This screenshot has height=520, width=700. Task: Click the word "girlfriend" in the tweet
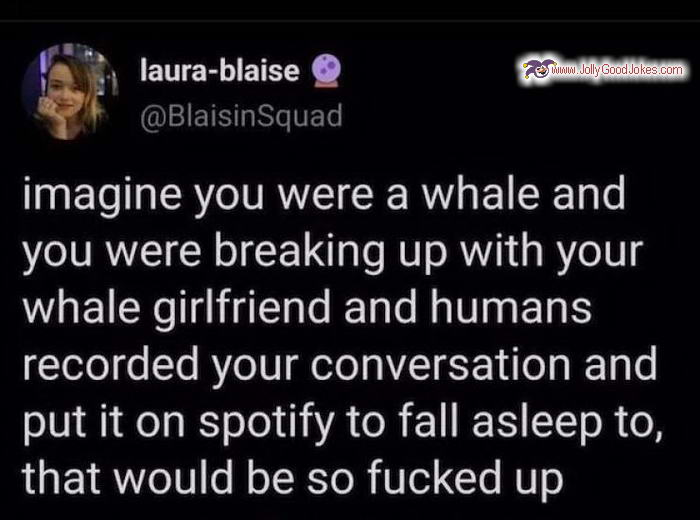tap(242, 308)
